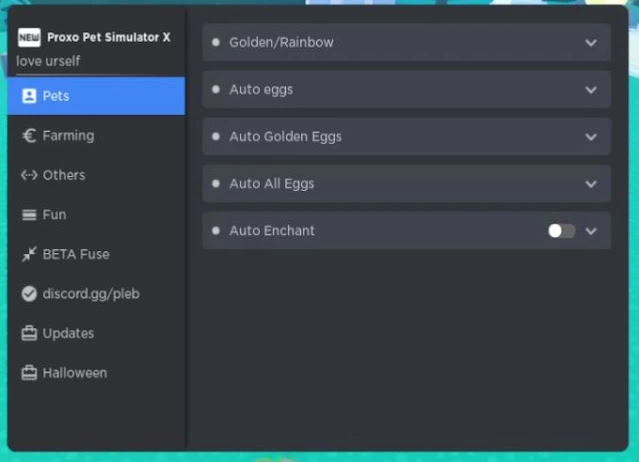
Task: Expand the Auto Enchant chevron
Action: pyautogui.click(x=591, y=231)
